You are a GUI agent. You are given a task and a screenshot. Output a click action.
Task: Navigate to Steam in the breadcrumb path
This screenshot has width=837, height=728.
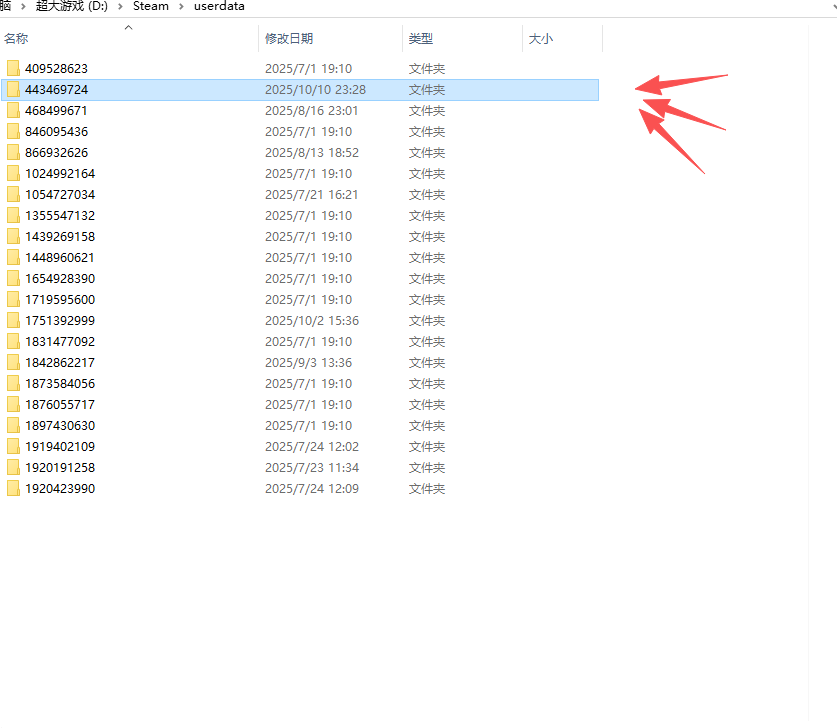pos(151,7)
